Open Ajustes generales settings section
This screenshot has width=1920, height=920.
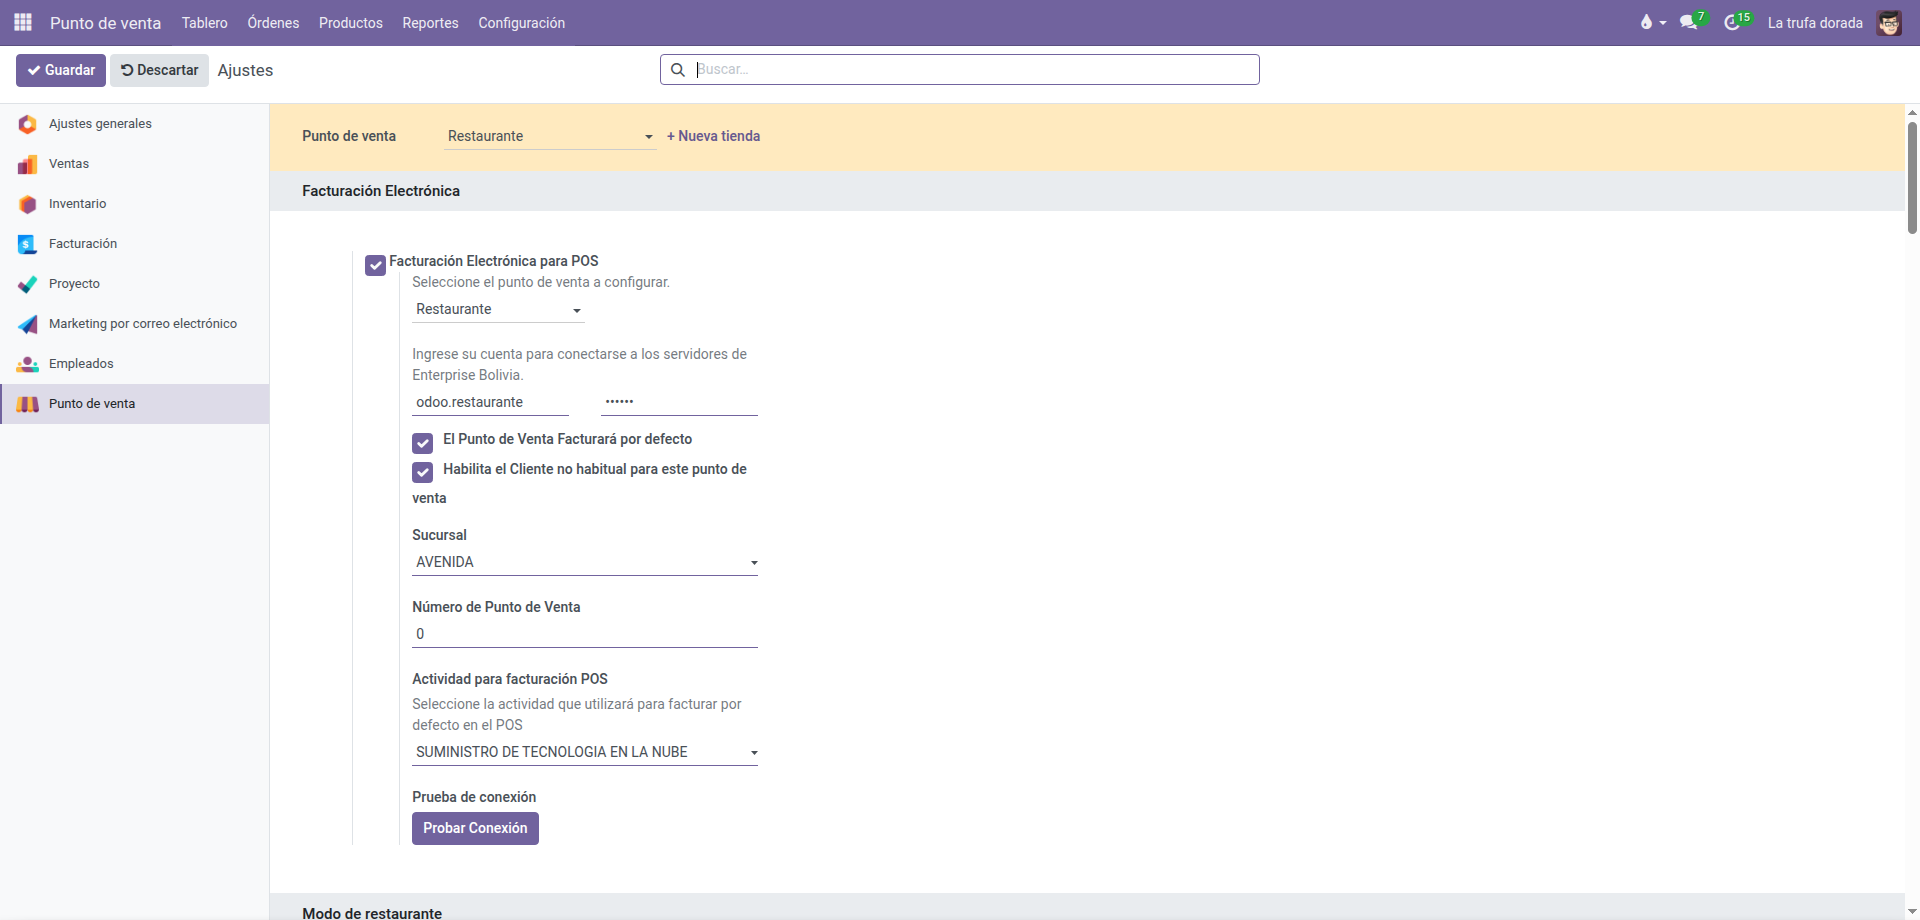(x=100, y=124)
